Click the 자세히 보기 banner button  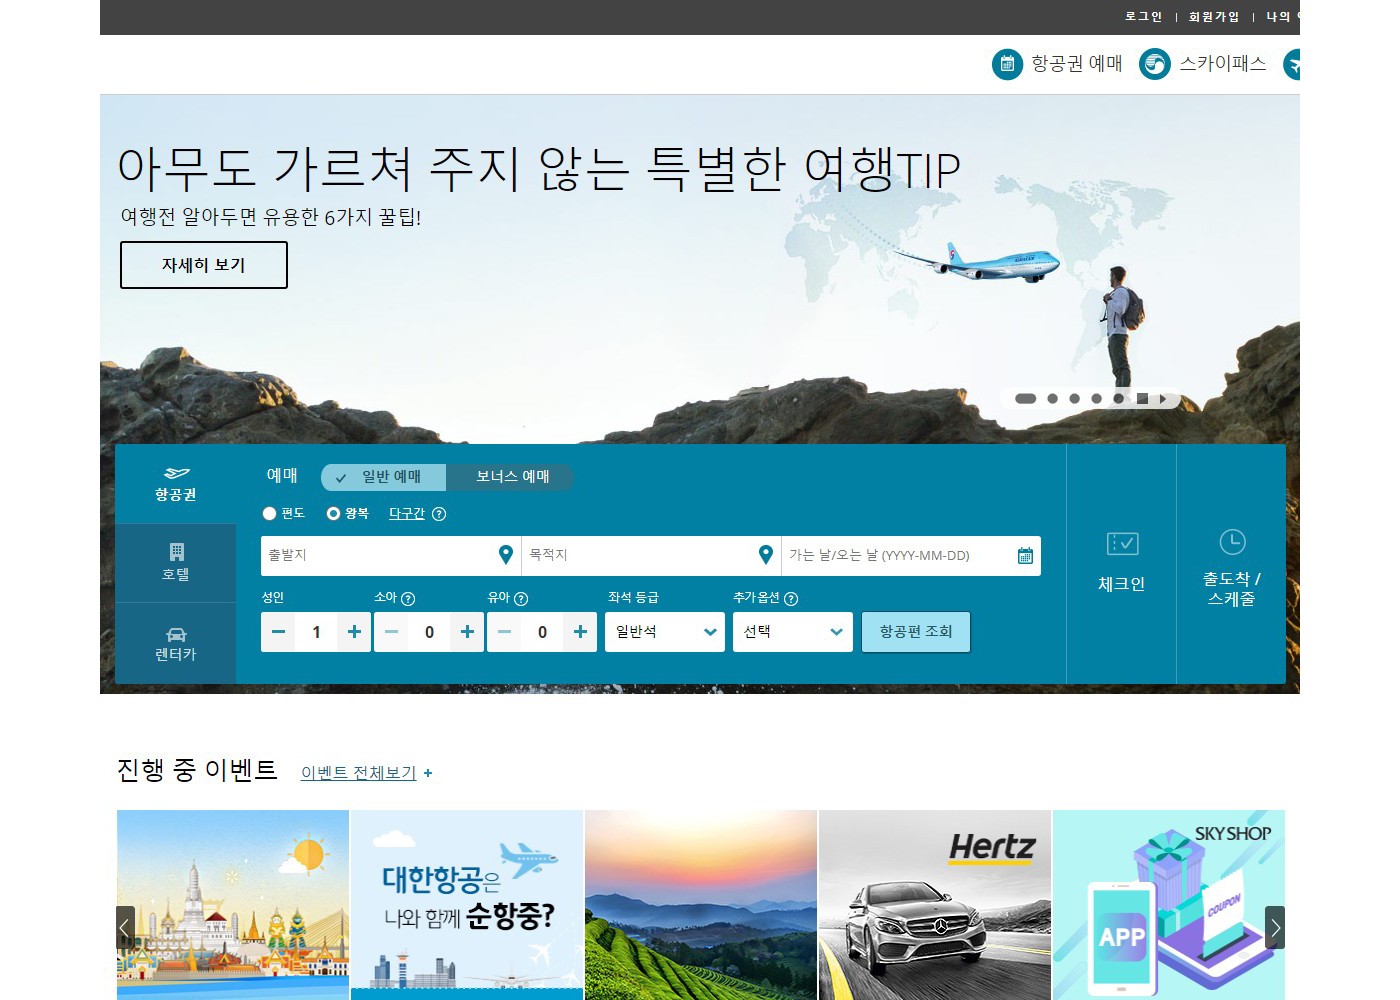(204, 265)
